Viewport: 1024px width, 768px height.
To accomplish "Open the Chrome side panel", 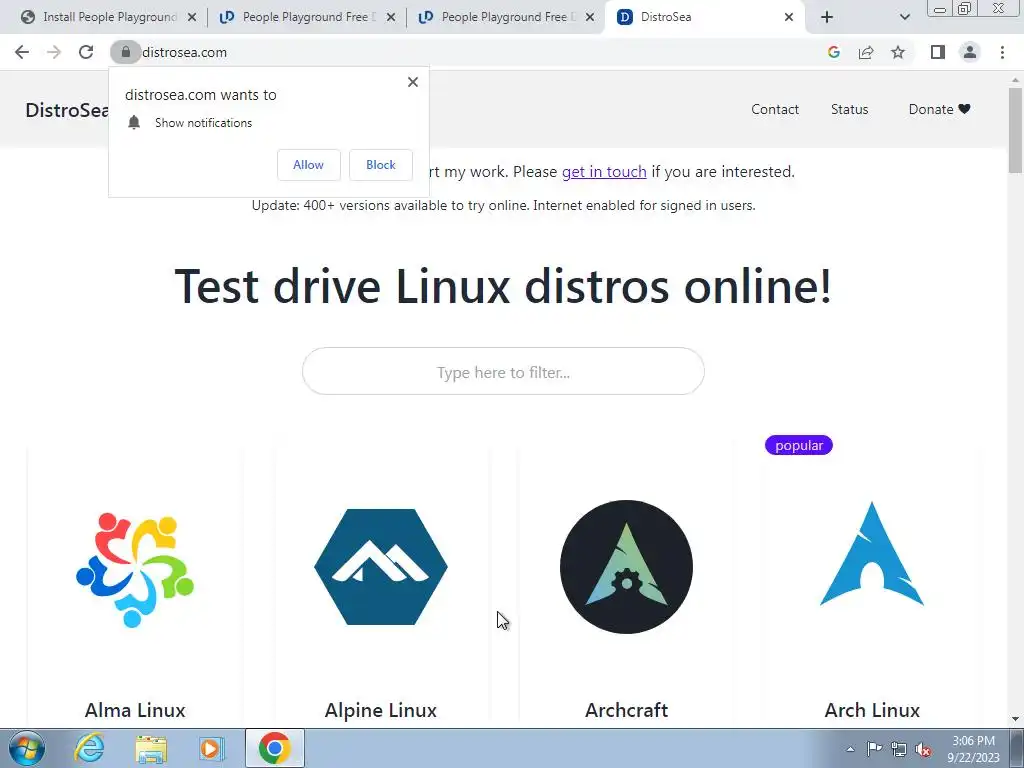I will point(938,52).
